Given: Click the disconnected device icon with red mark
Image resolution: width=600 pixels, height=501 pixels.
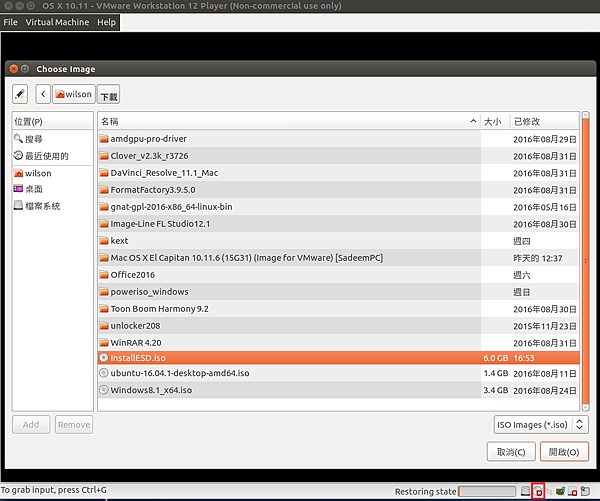Looking at the screenshot, I should coord(572,491).
